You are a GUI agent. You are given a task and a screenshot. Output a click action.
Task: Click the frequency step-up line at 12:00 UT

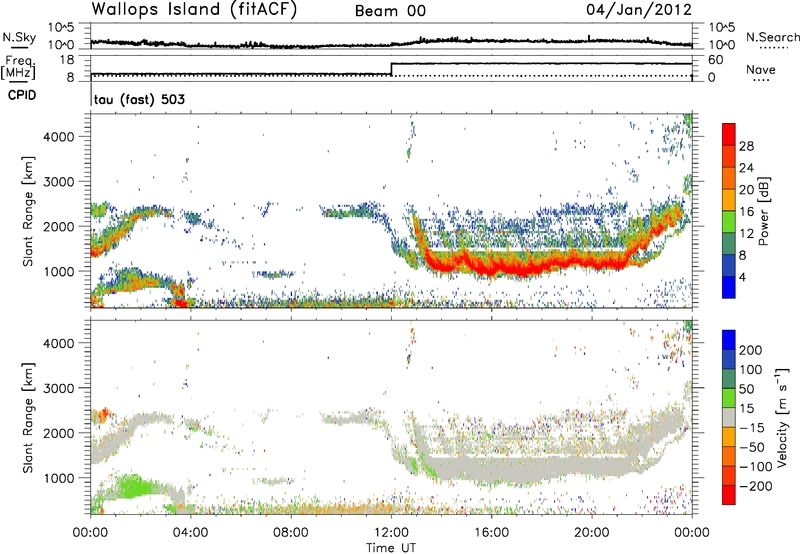391,69
